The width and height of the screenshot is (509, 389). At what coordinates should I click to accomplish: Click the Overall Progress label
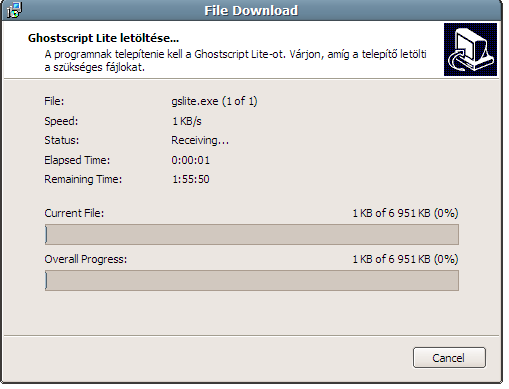(x=86, y=259)
